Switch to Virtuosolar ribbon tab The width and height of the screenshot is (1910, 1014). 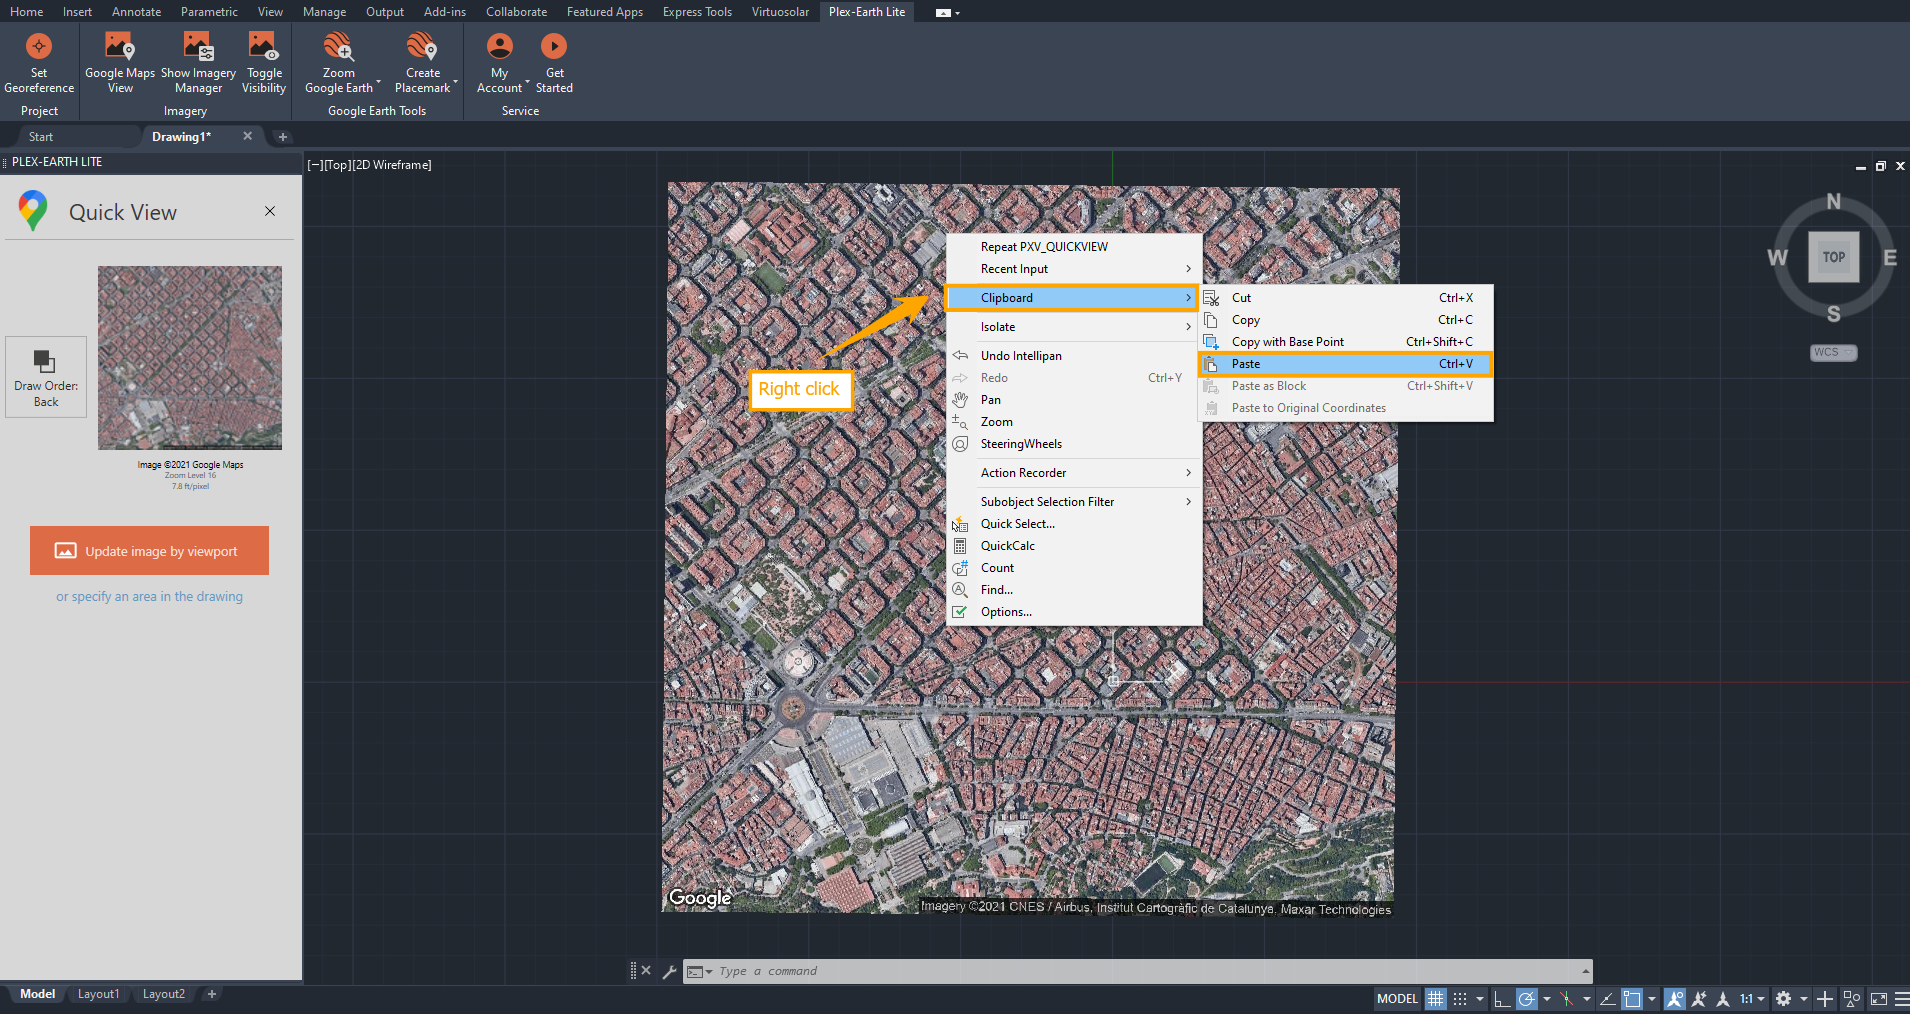pos(780,12)
